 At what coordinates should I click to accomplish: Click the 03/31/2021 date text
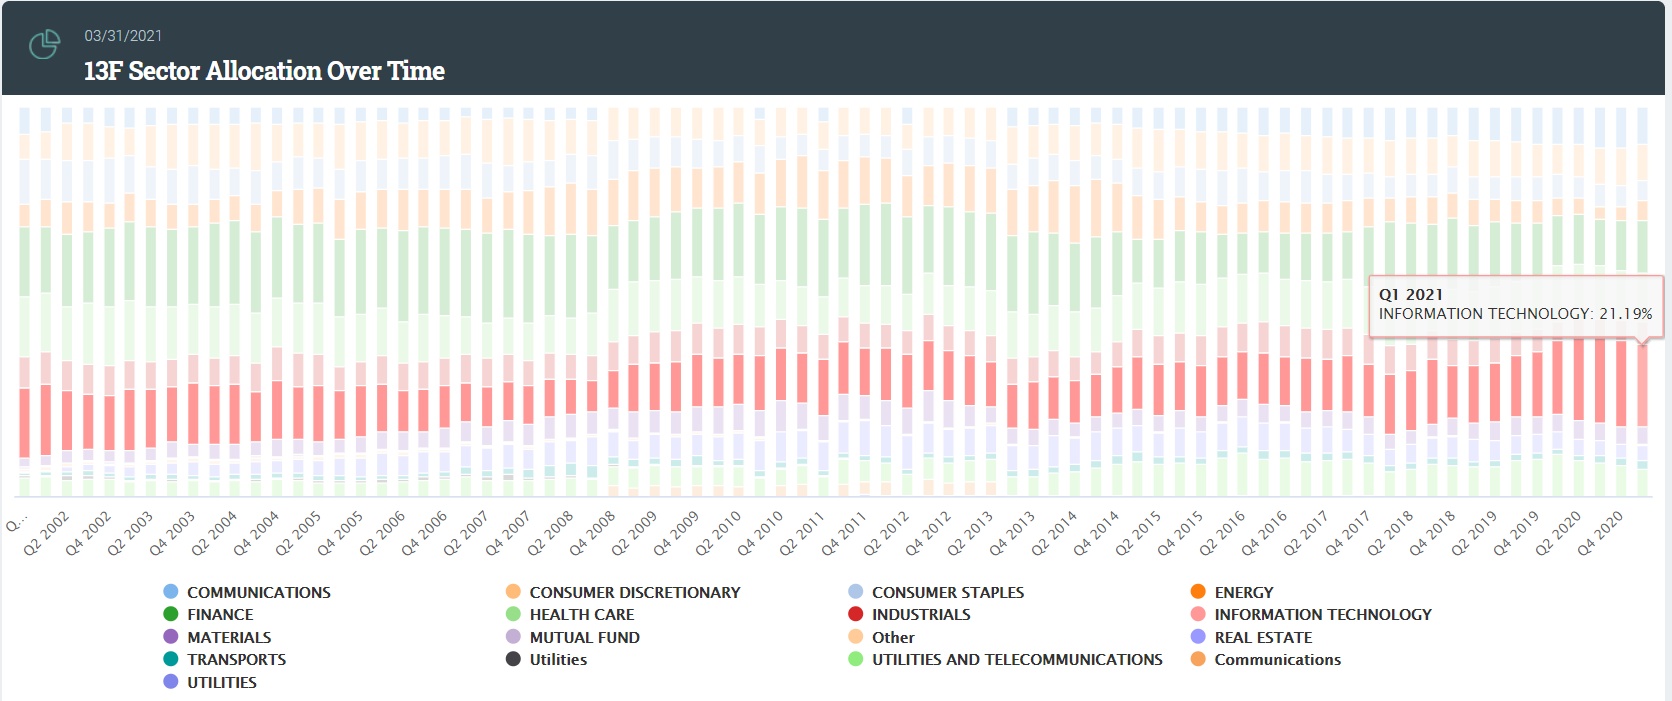pos(123,36)
